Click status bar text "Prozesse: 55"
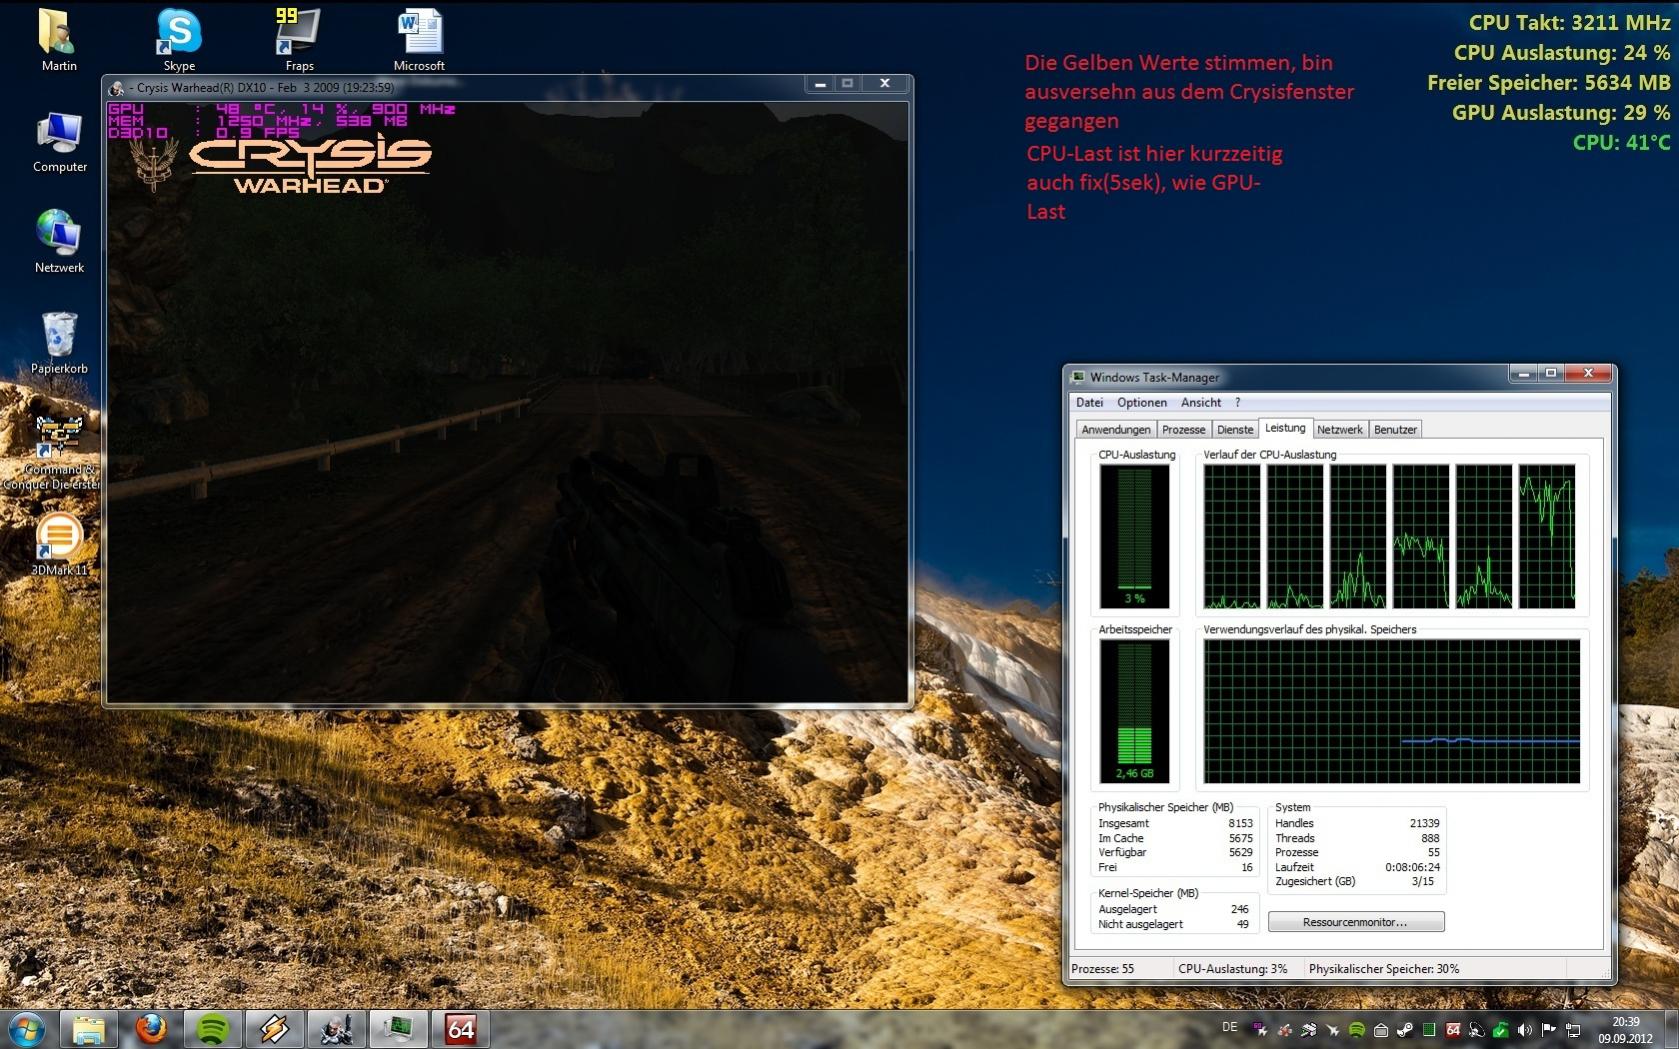1679x1049 pixels. [x=1102, y=969]
